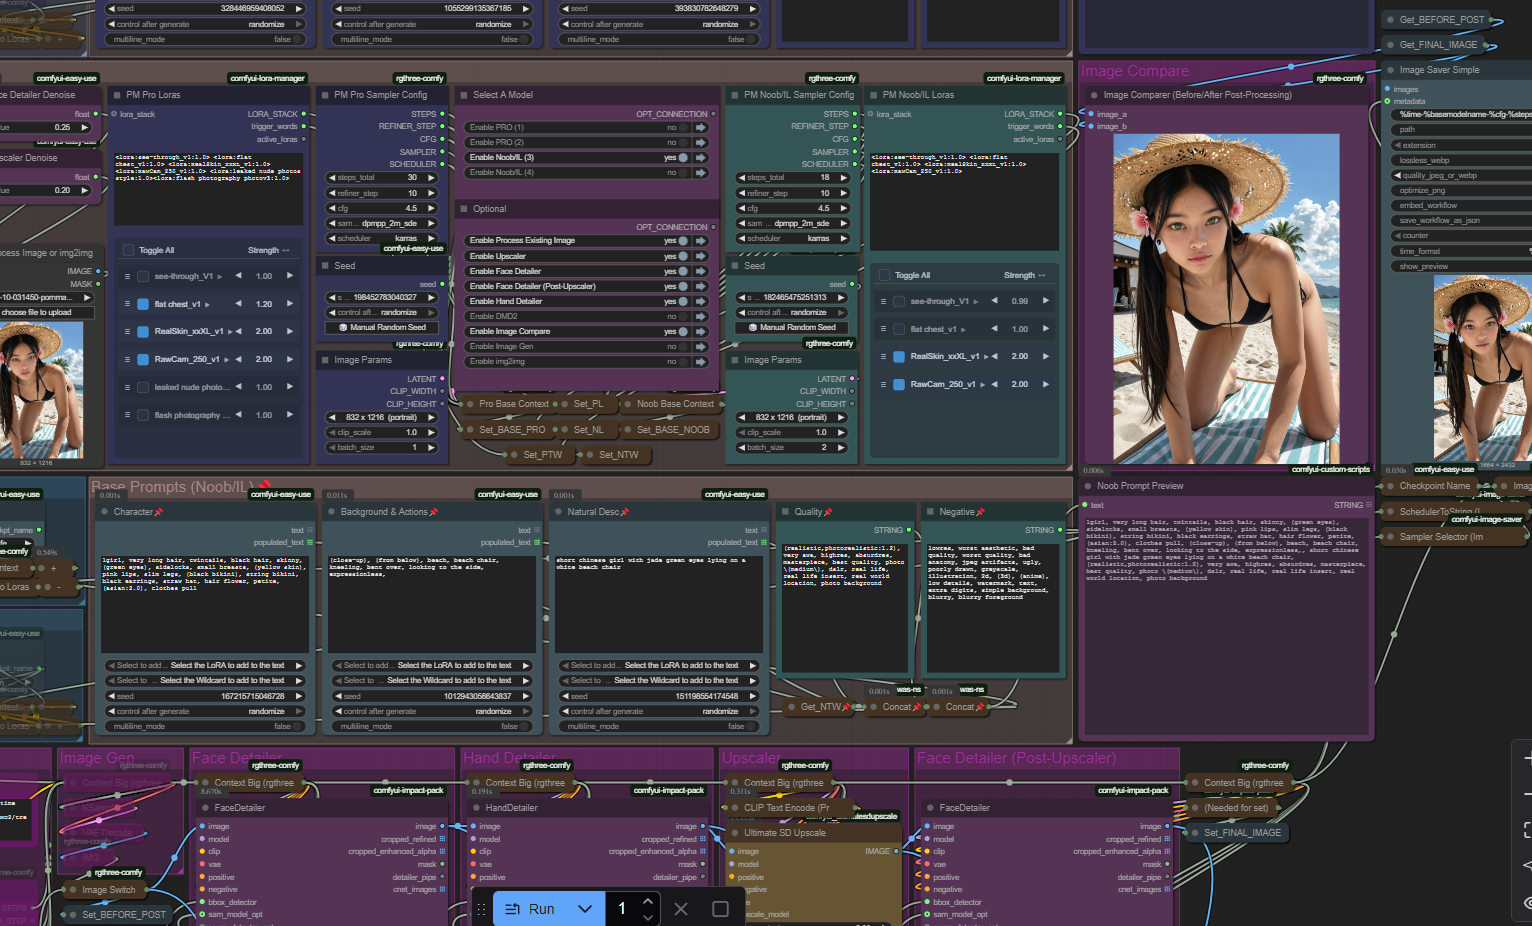Toggle Enable Process Existing Image switch
The width and height of the screenshot is (1532, 926).
681,241
